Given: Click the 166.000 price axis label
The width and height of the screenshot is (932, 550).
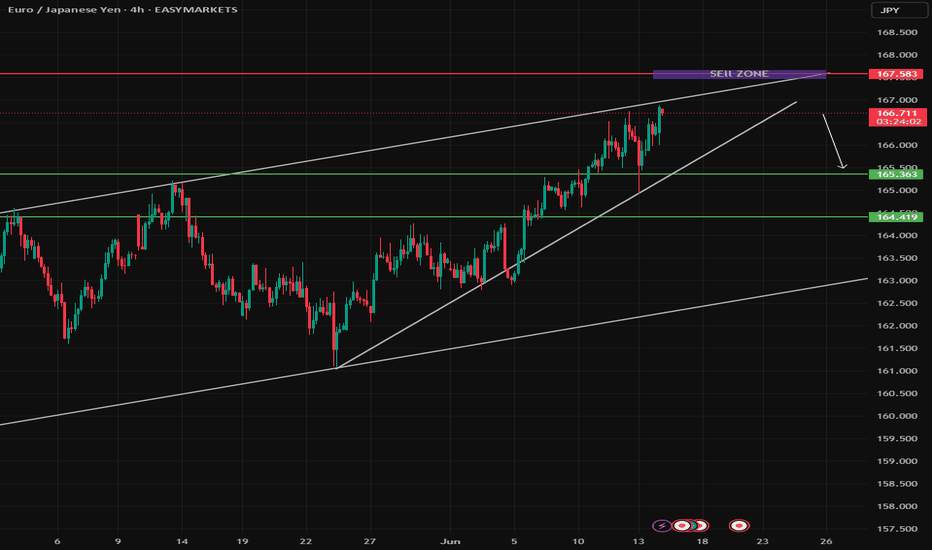Looking at the screenshot, I should [x=896, y=145].
